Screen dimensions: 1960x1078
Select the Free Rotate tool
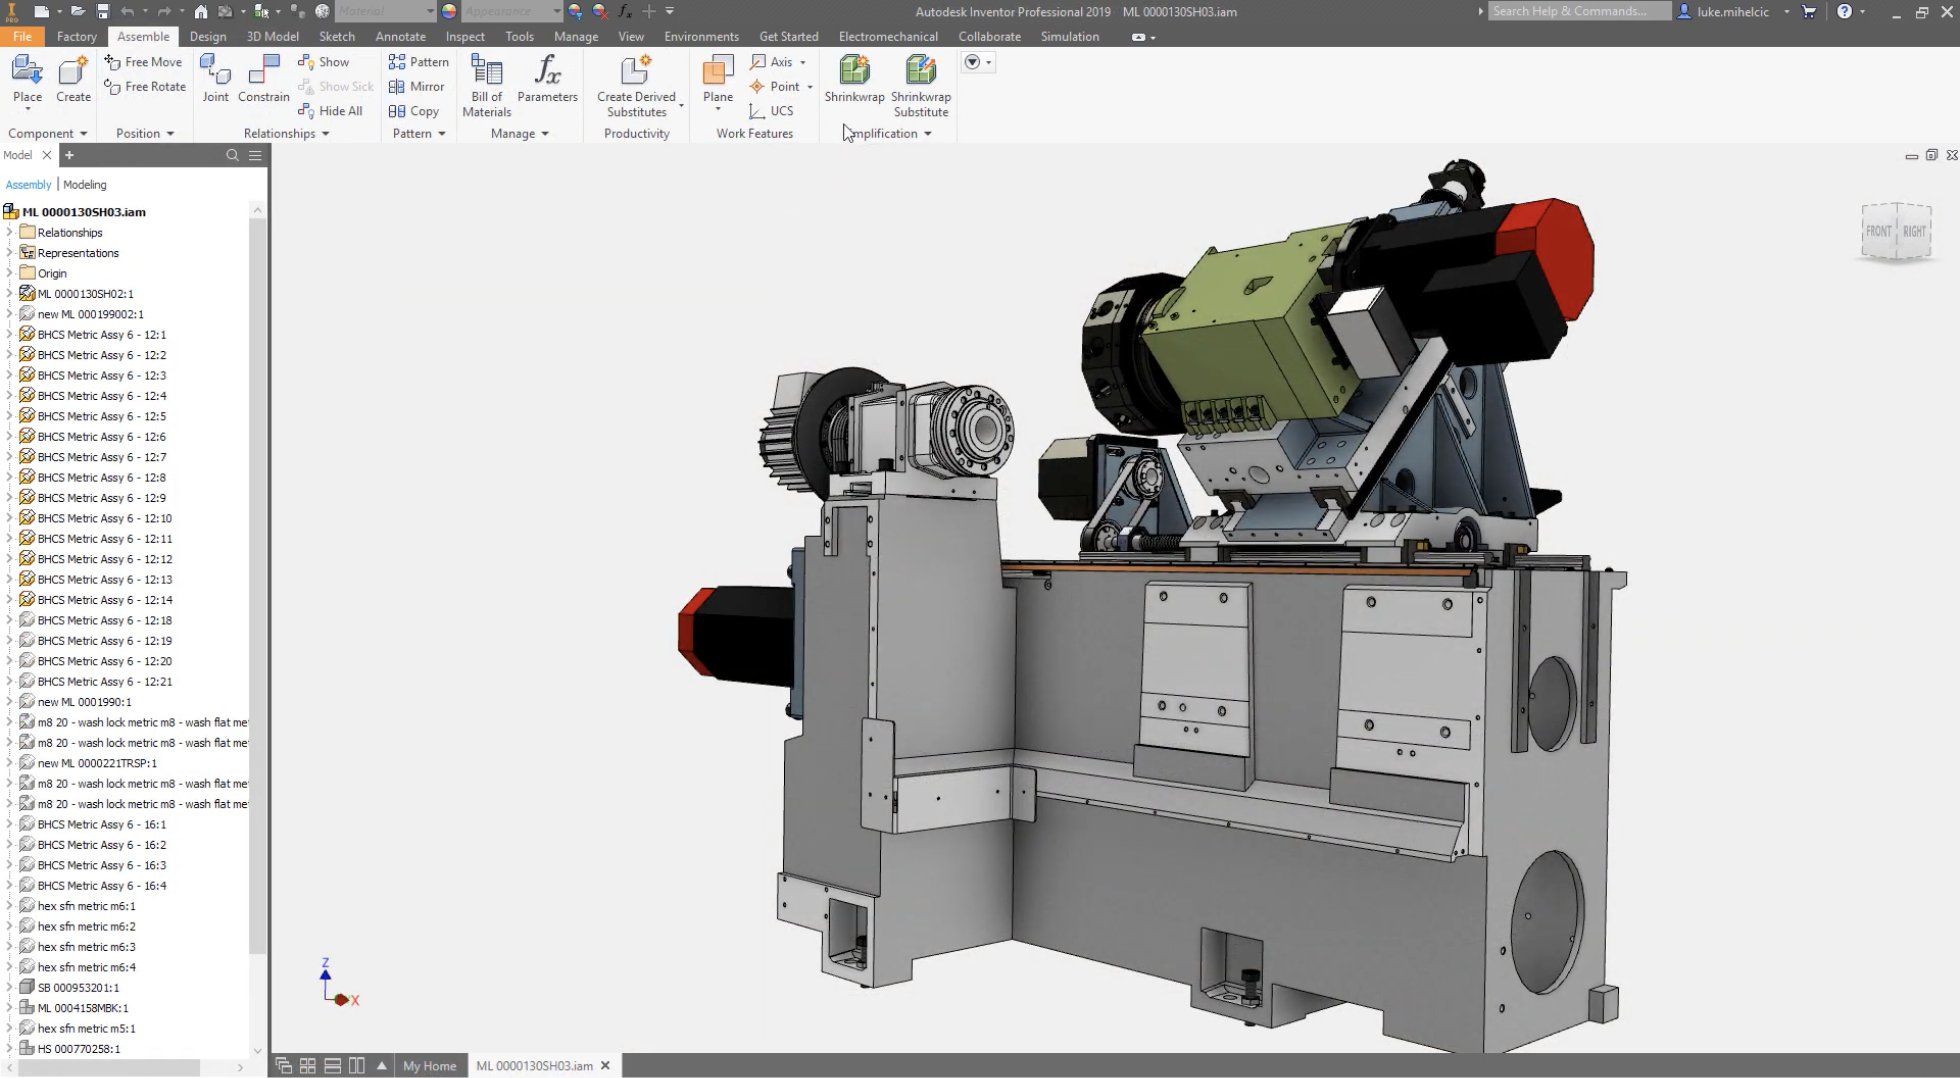[x=145, y=87]
